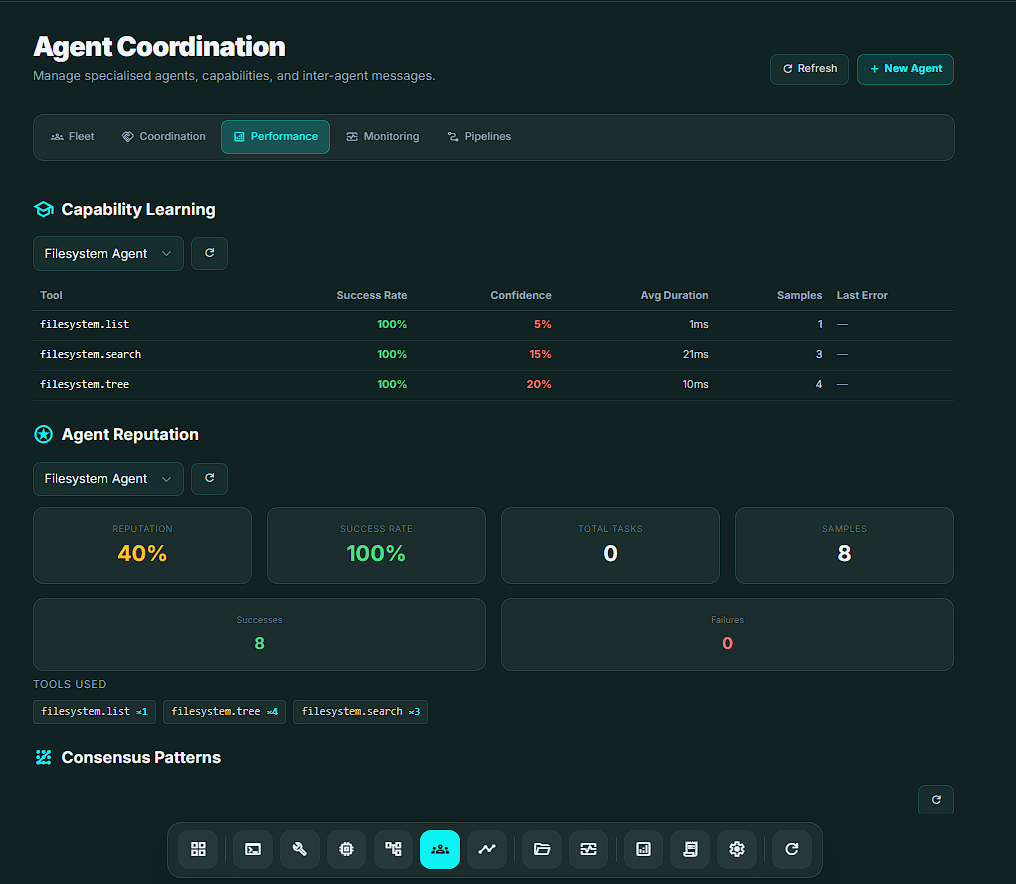Screen dimensions: 1016x884
Task: Expand Agent Reputation Filesystem Agent dropdown
Action: pos(108,479)
